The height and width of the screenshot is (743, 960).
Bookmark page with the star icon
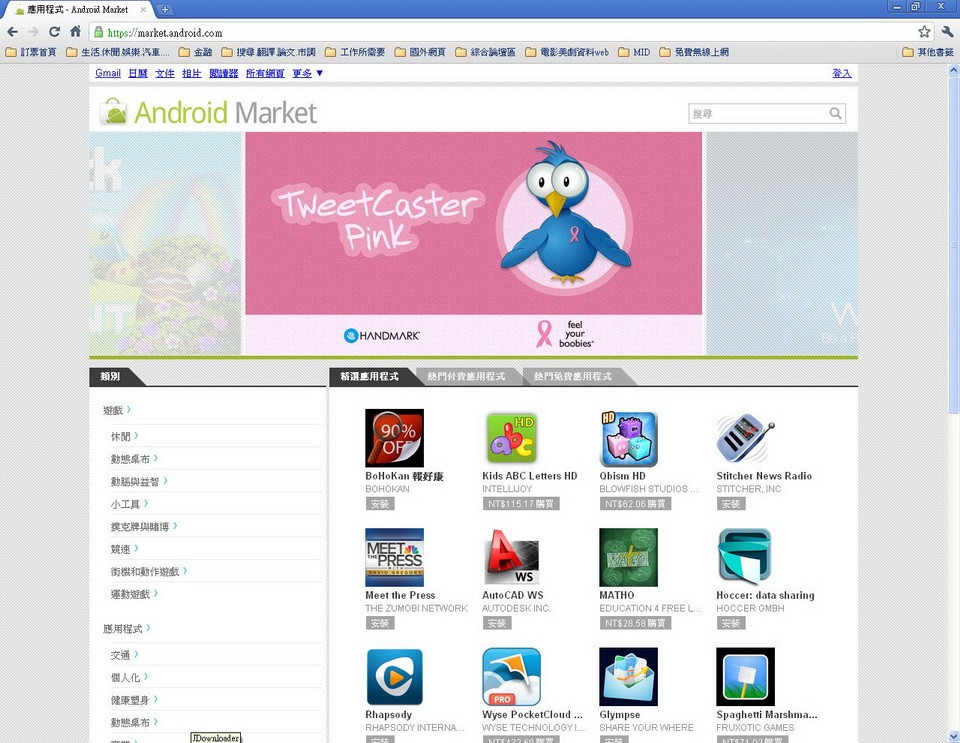[924, 32]
